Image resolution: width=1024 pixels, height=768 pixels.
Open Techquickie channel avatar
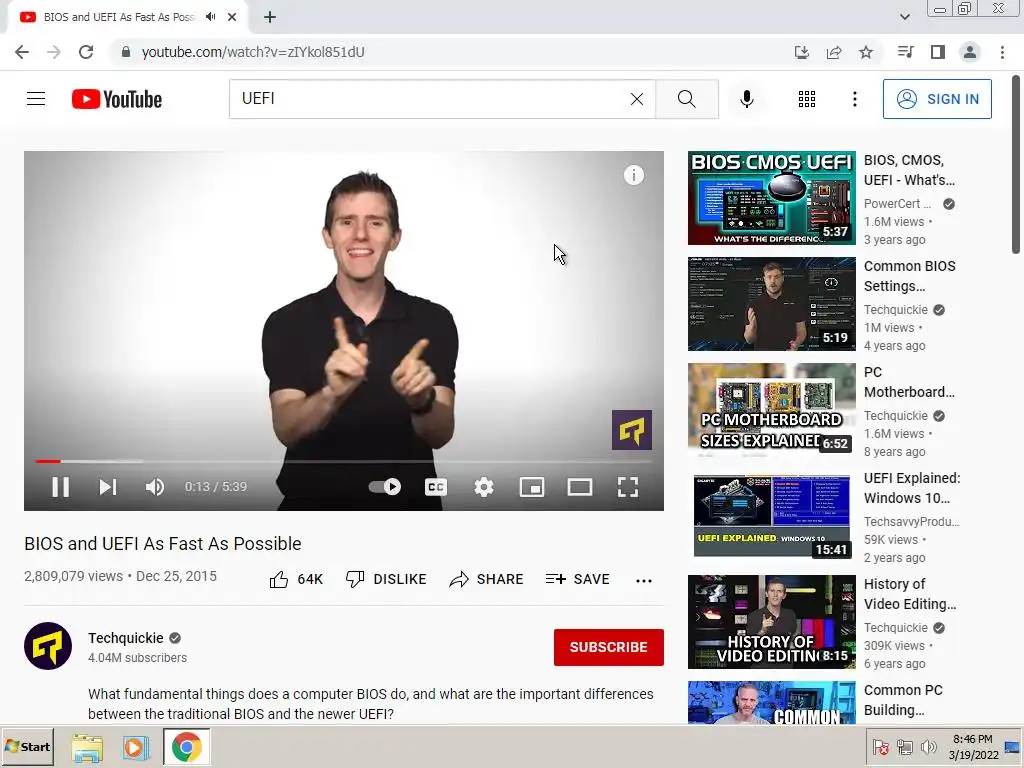[48, 646]
